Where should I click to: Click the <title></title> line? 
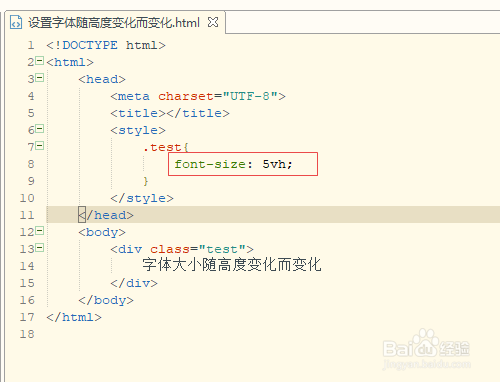[170, 113]
